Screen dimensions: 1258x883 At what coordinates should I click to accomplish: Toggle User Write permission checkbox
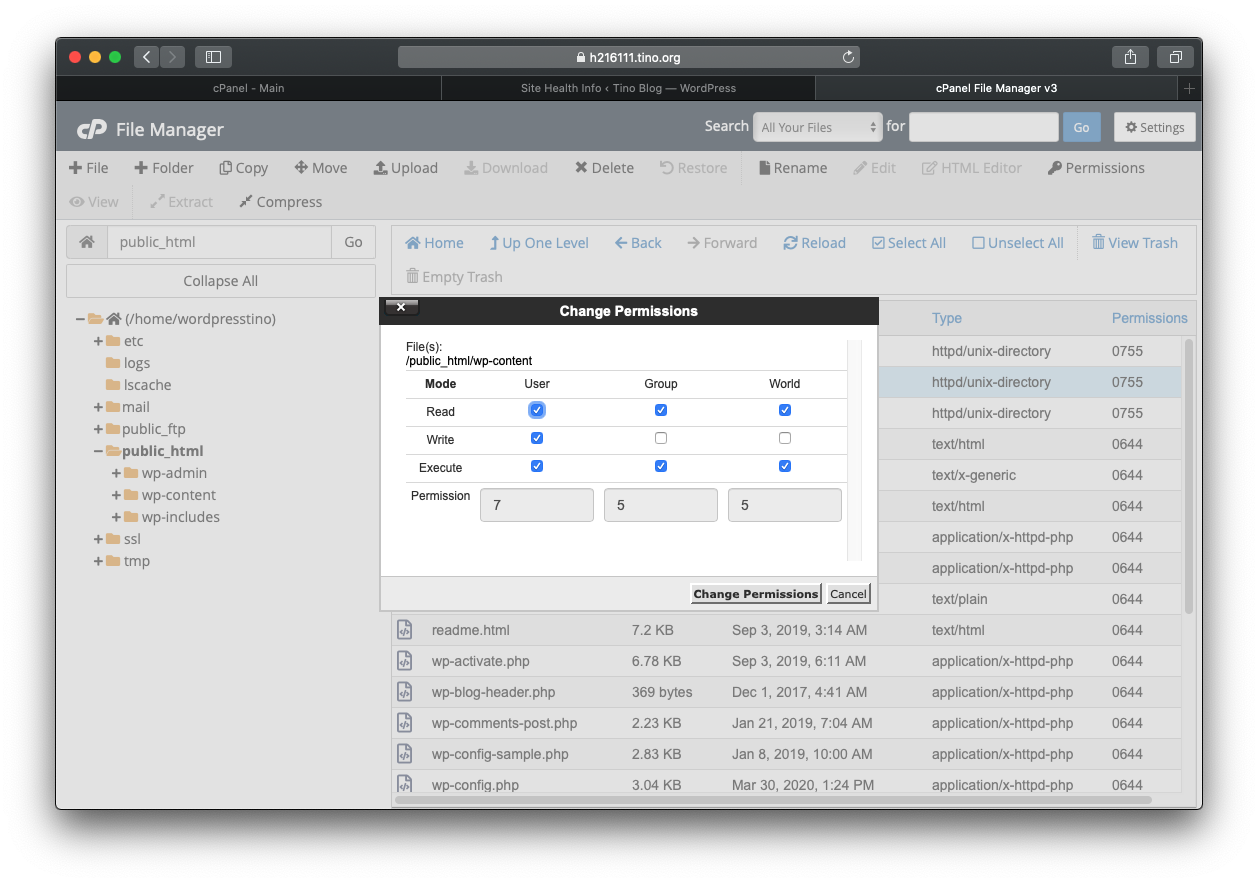click(x=537, y=438)
